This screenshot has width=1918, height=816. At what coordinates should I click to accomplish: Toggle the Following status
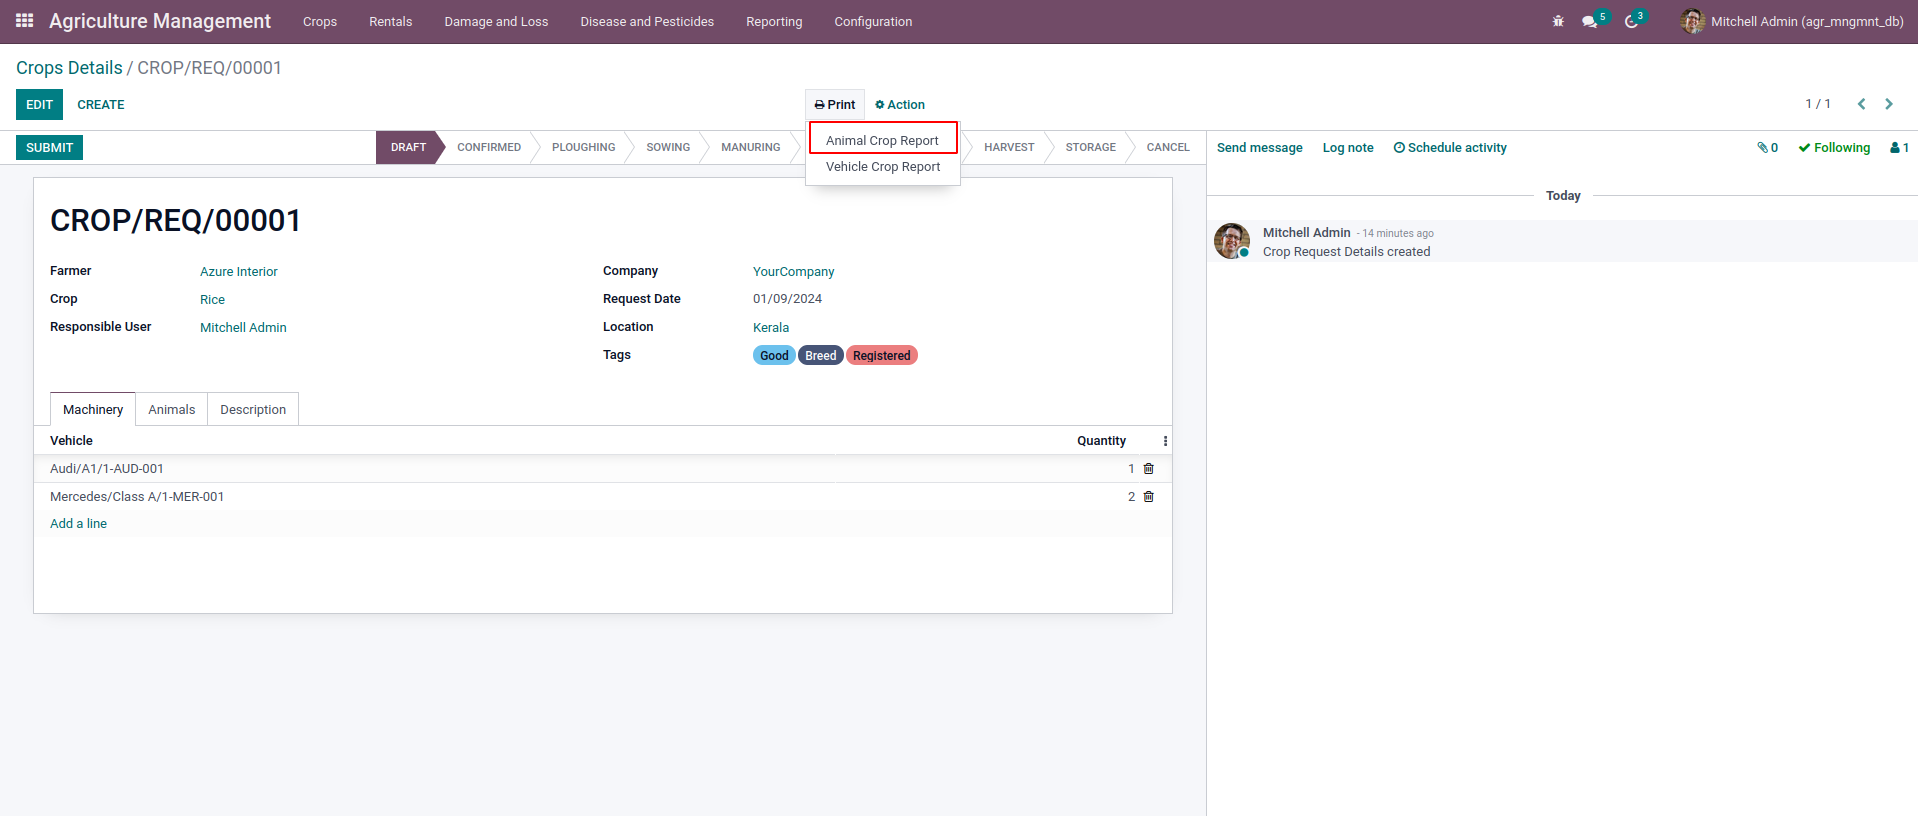click(1834, 148)
